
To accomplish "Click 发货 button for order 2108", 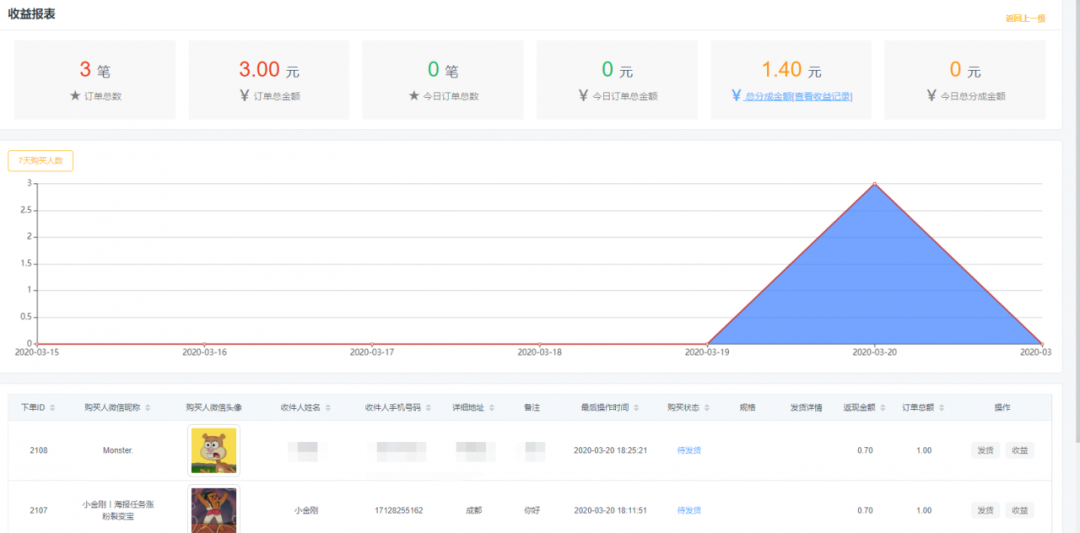I will click(984, 450).
